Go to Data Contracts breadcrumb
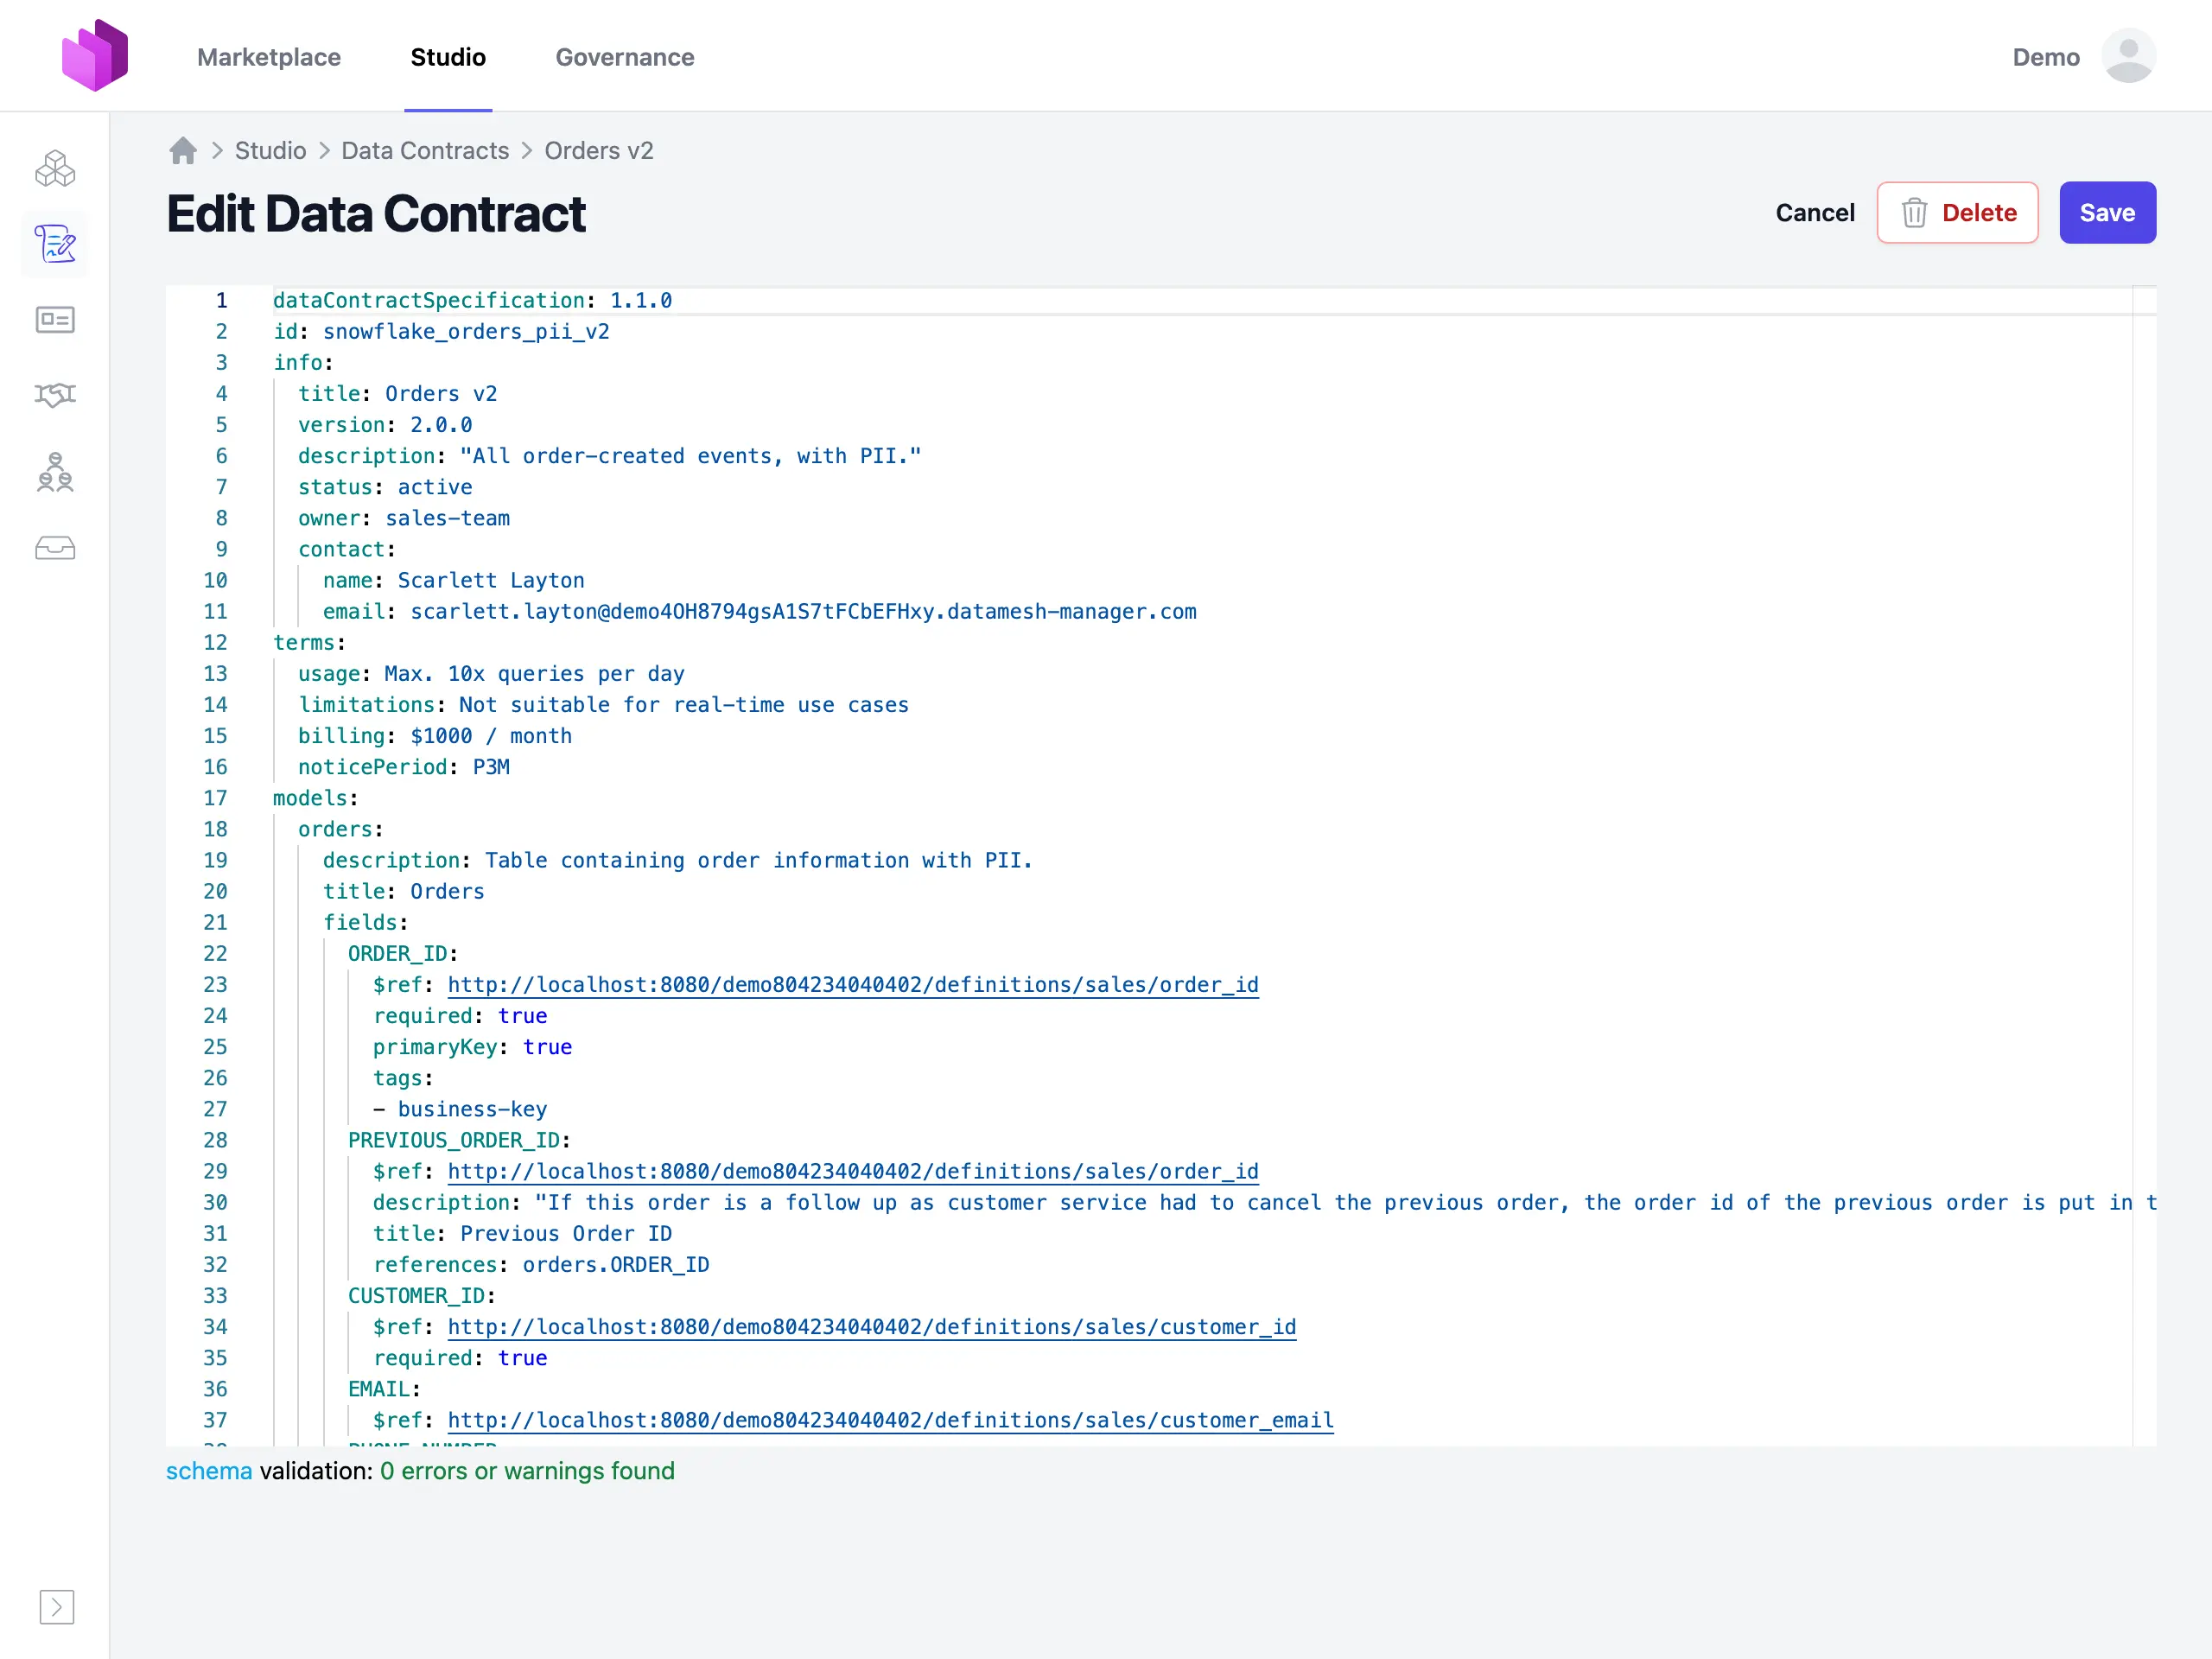This screenshot has width=2212, height=1659. click(x=425, y=151)
